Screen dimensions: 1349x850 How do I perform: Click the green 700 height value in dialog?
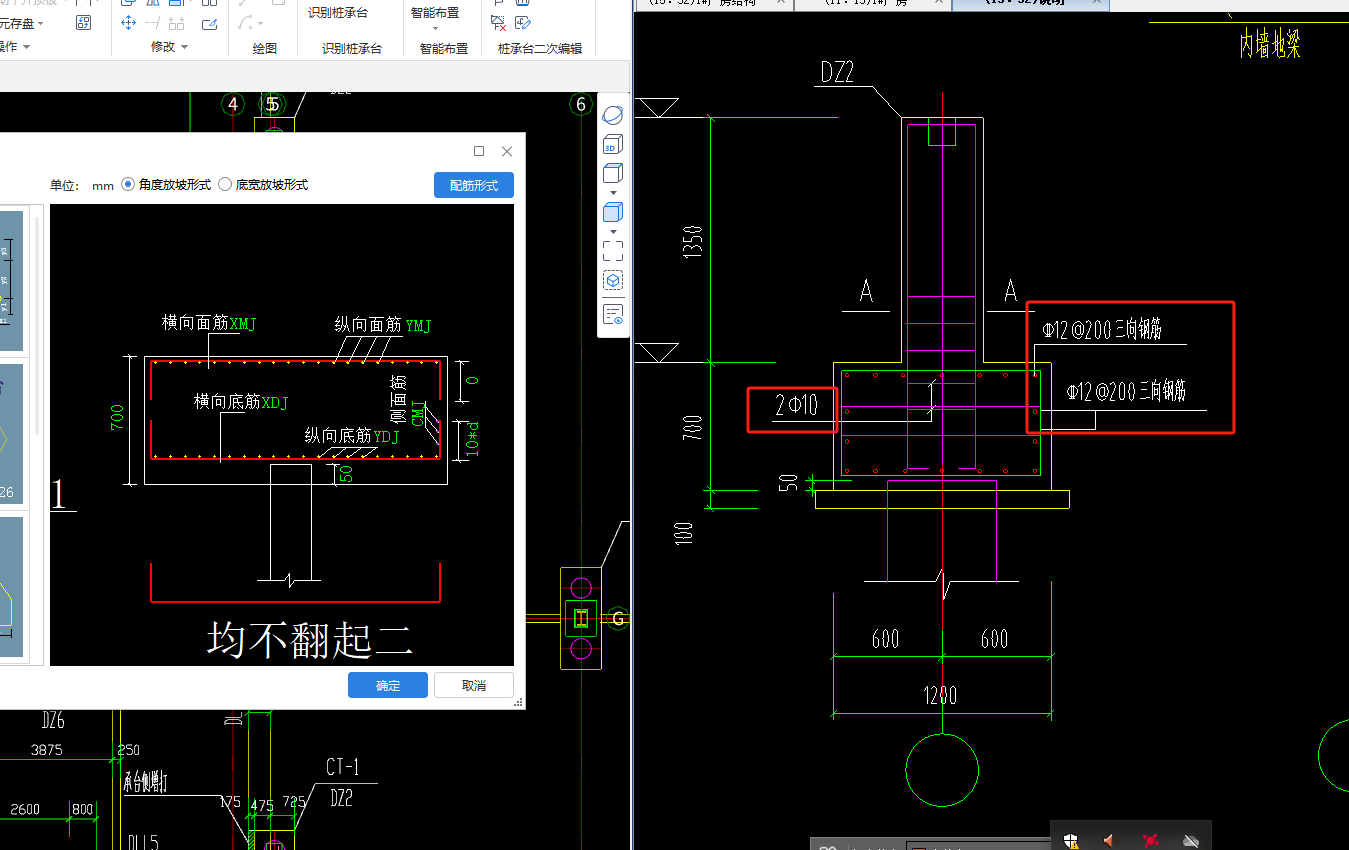(118, 418)
